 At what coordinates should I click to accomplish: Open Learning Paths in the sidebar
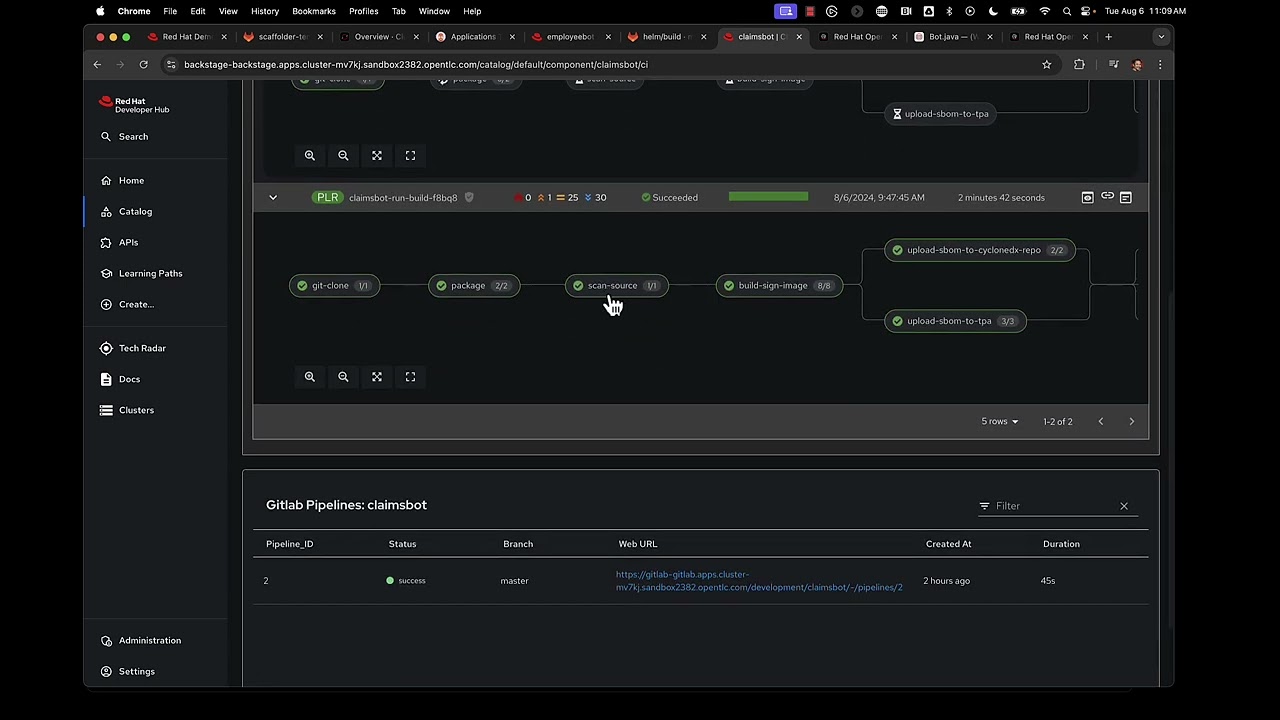(x=141, y=273)
